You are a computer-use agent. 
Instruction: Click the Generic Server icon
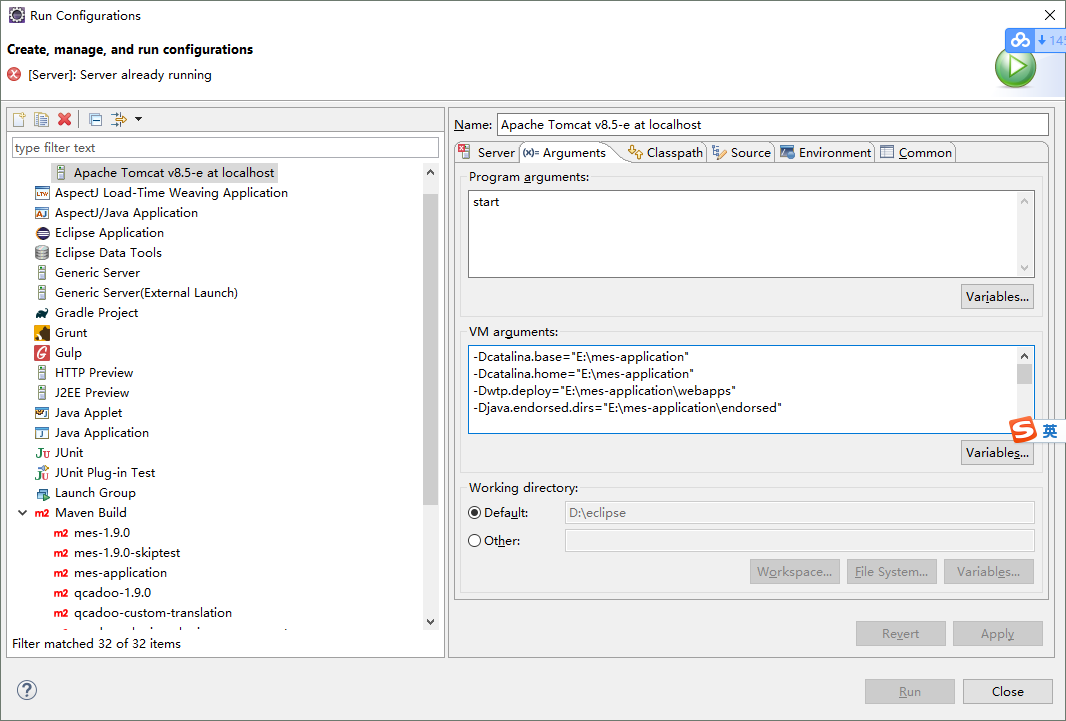point(42,272)
